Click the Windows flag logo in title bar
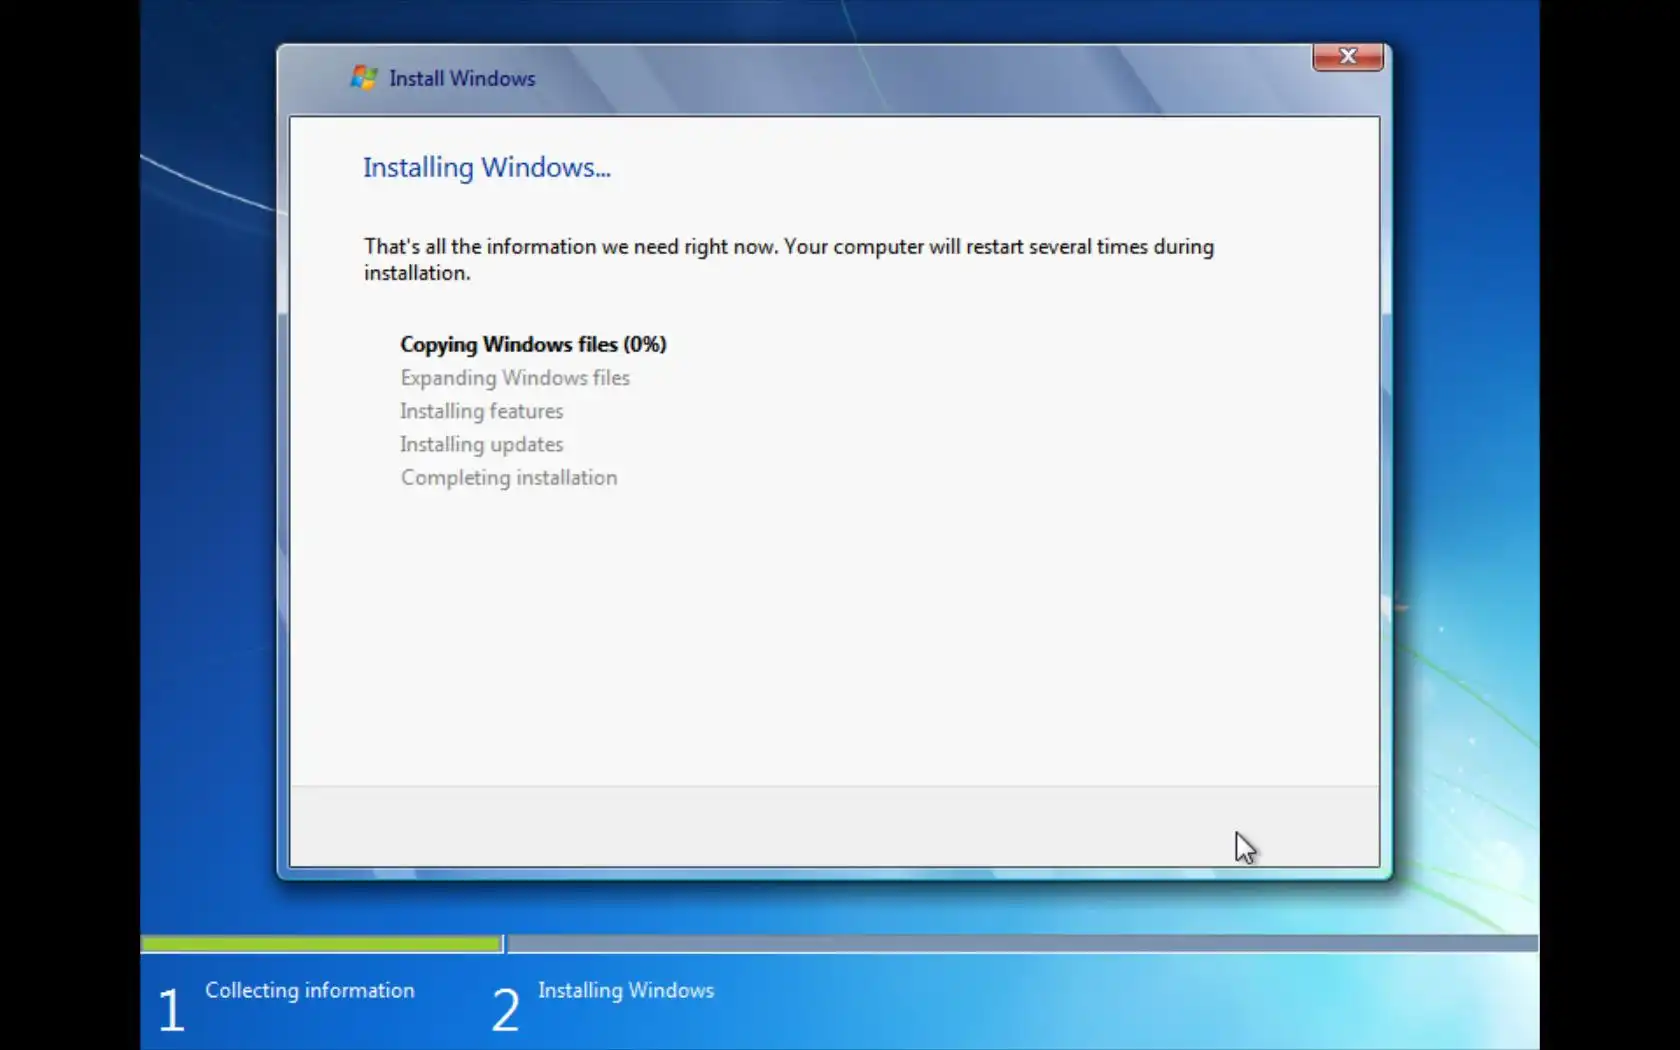This screenshot has width=1680, height=1050. coord(364,77)
